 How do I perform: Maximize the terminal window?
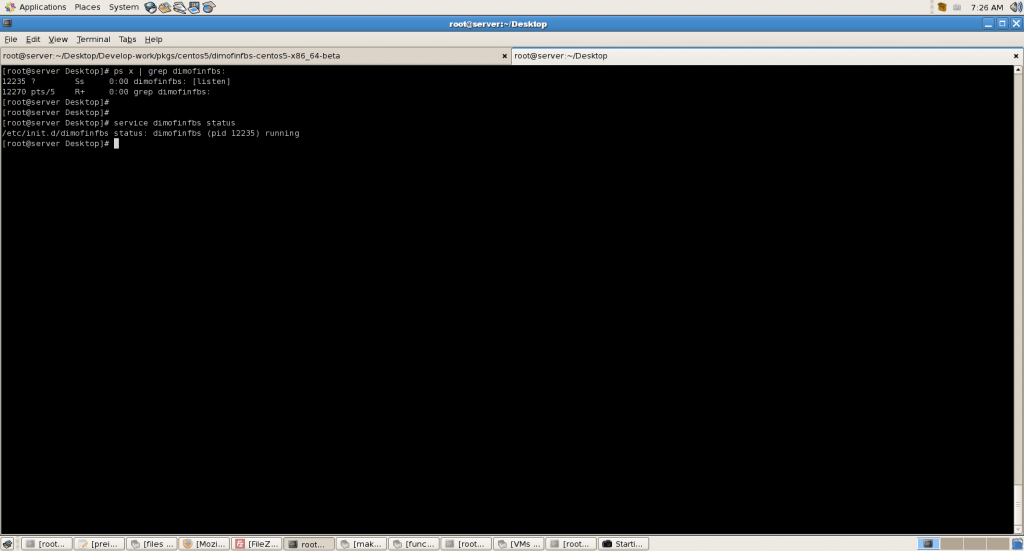pos(1002,24)
